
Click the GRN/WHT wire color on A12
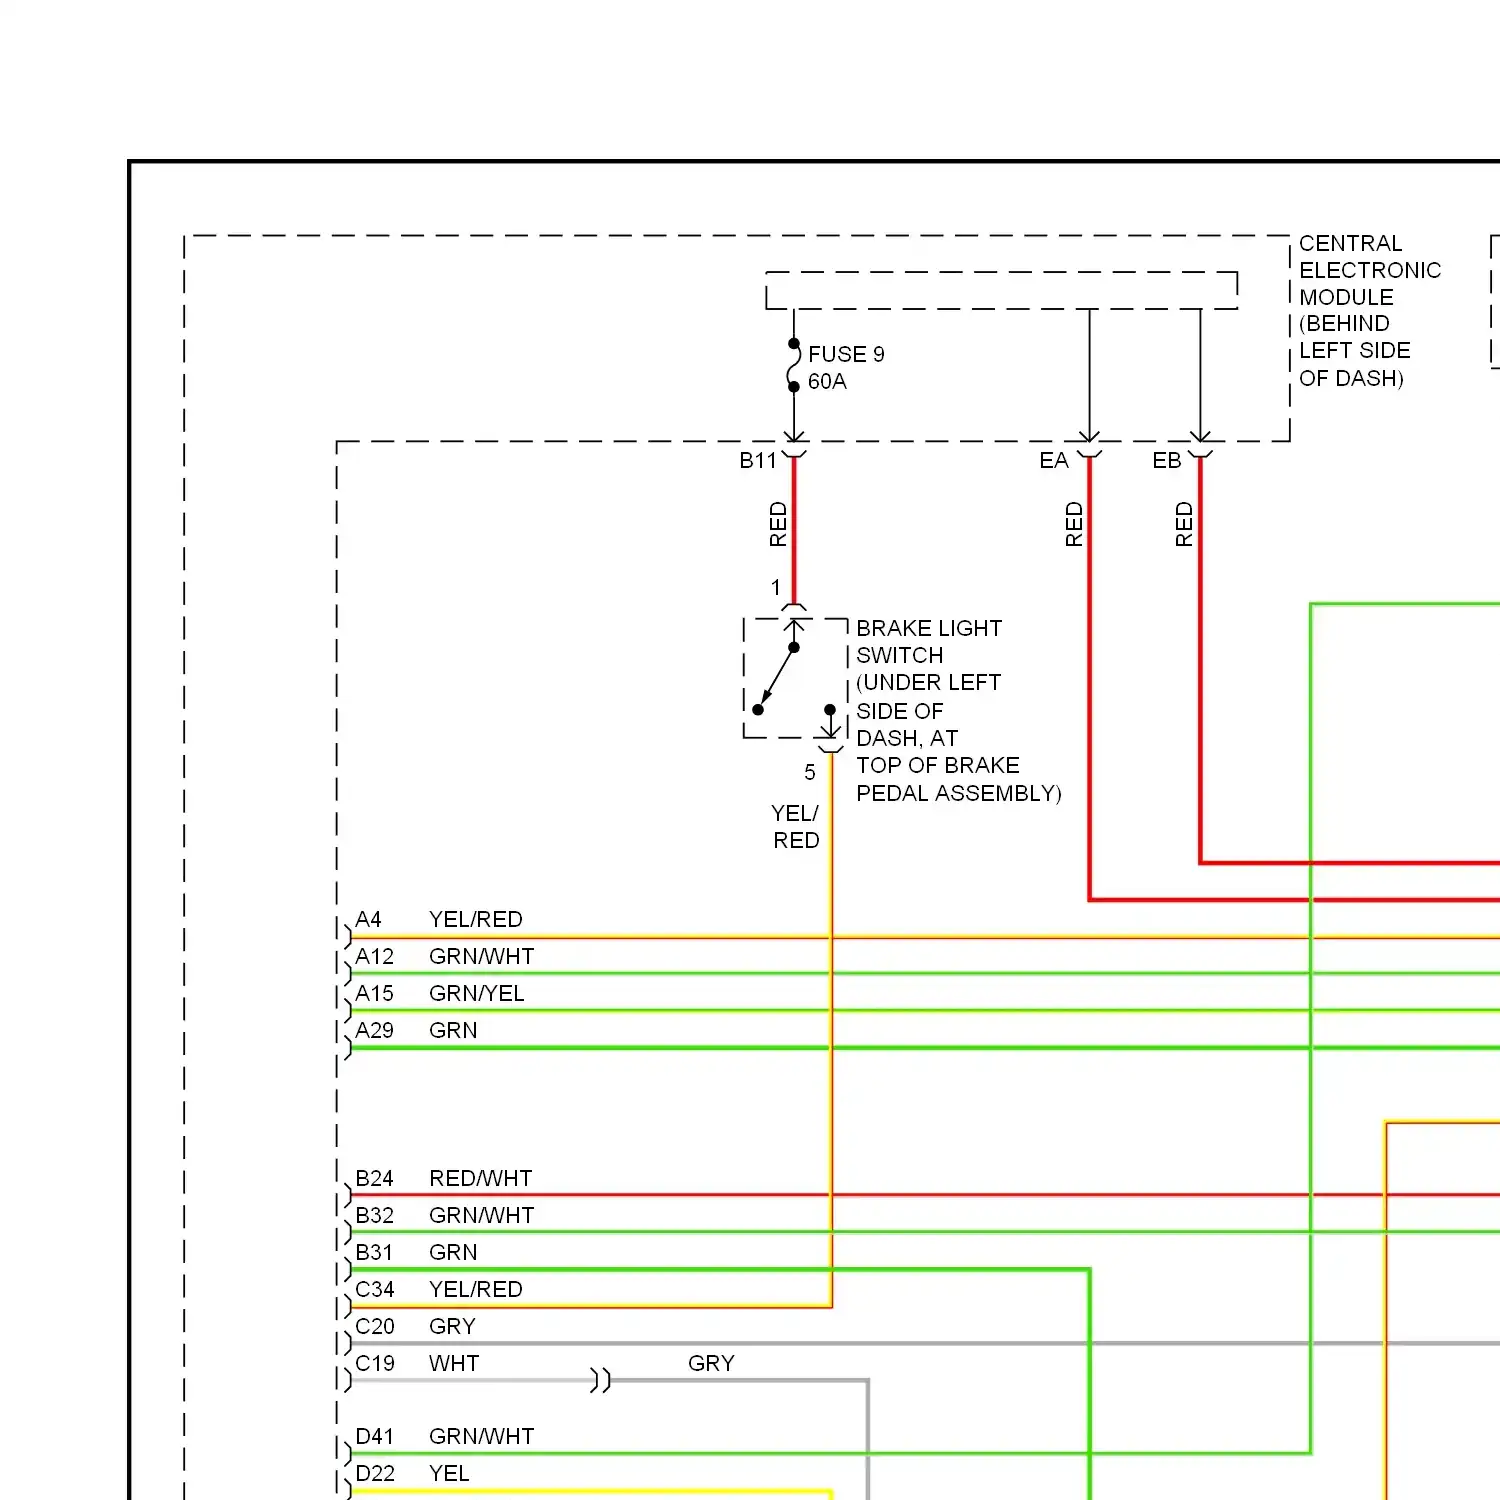click(x=482, y=956)
